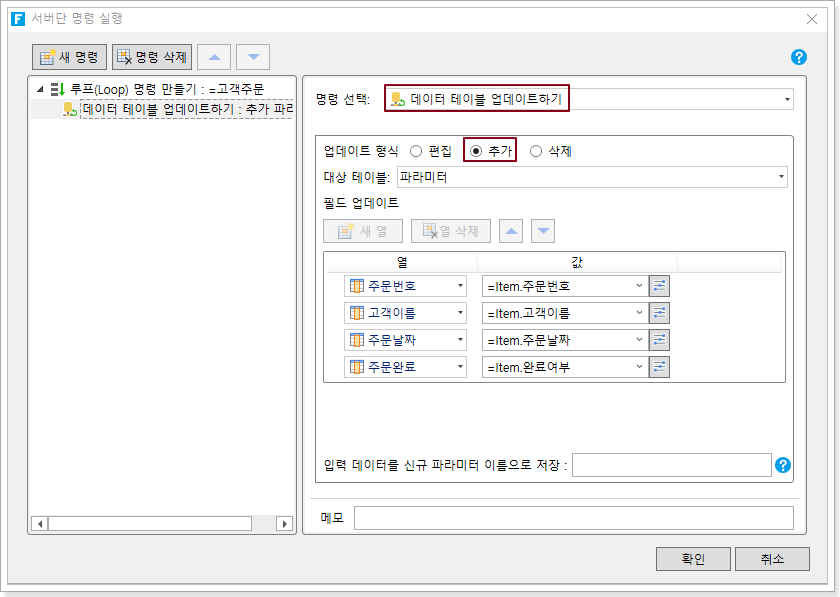Click the 명령 삭제 (delete command) button
The image size is (840, 597).
(152, 57)
